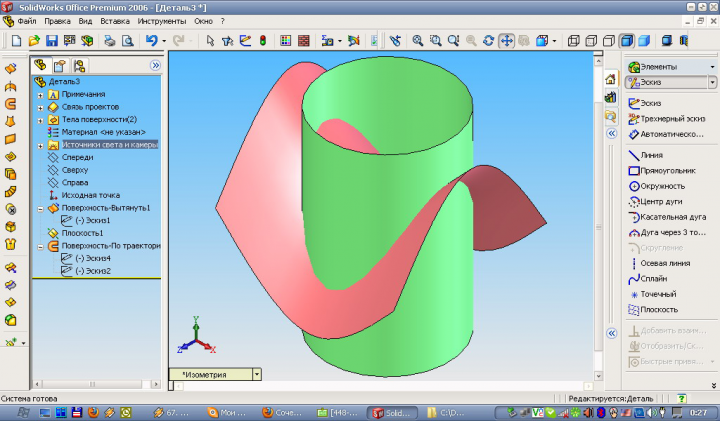Select Исходная точка in the tree
This screenshot has width=720, height=421.
click(x=90, y=195)
